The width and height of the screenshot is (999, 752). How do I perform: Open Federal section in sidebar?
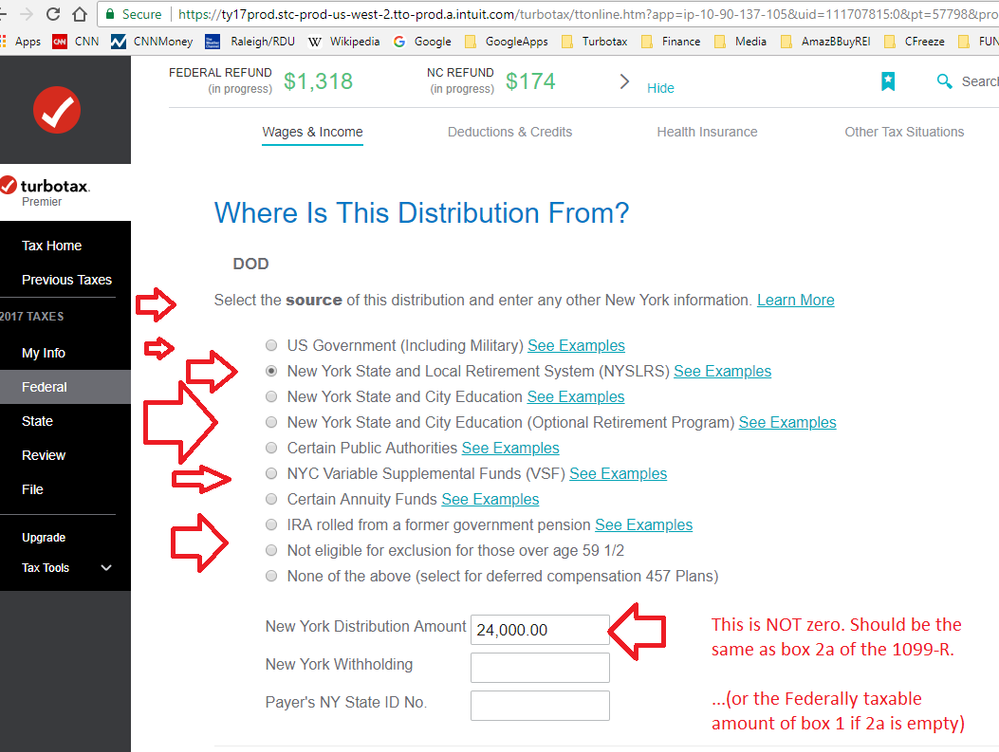click(x=44, y=387)
